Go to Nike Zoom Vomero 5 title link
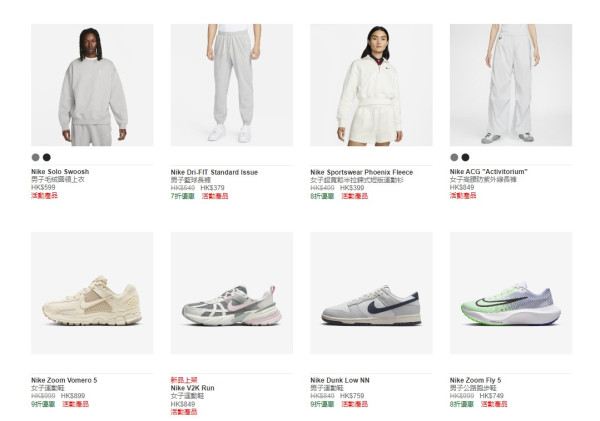Image resolution: width=600 pixels, height=421 pixels. click(x=64, y=380)
